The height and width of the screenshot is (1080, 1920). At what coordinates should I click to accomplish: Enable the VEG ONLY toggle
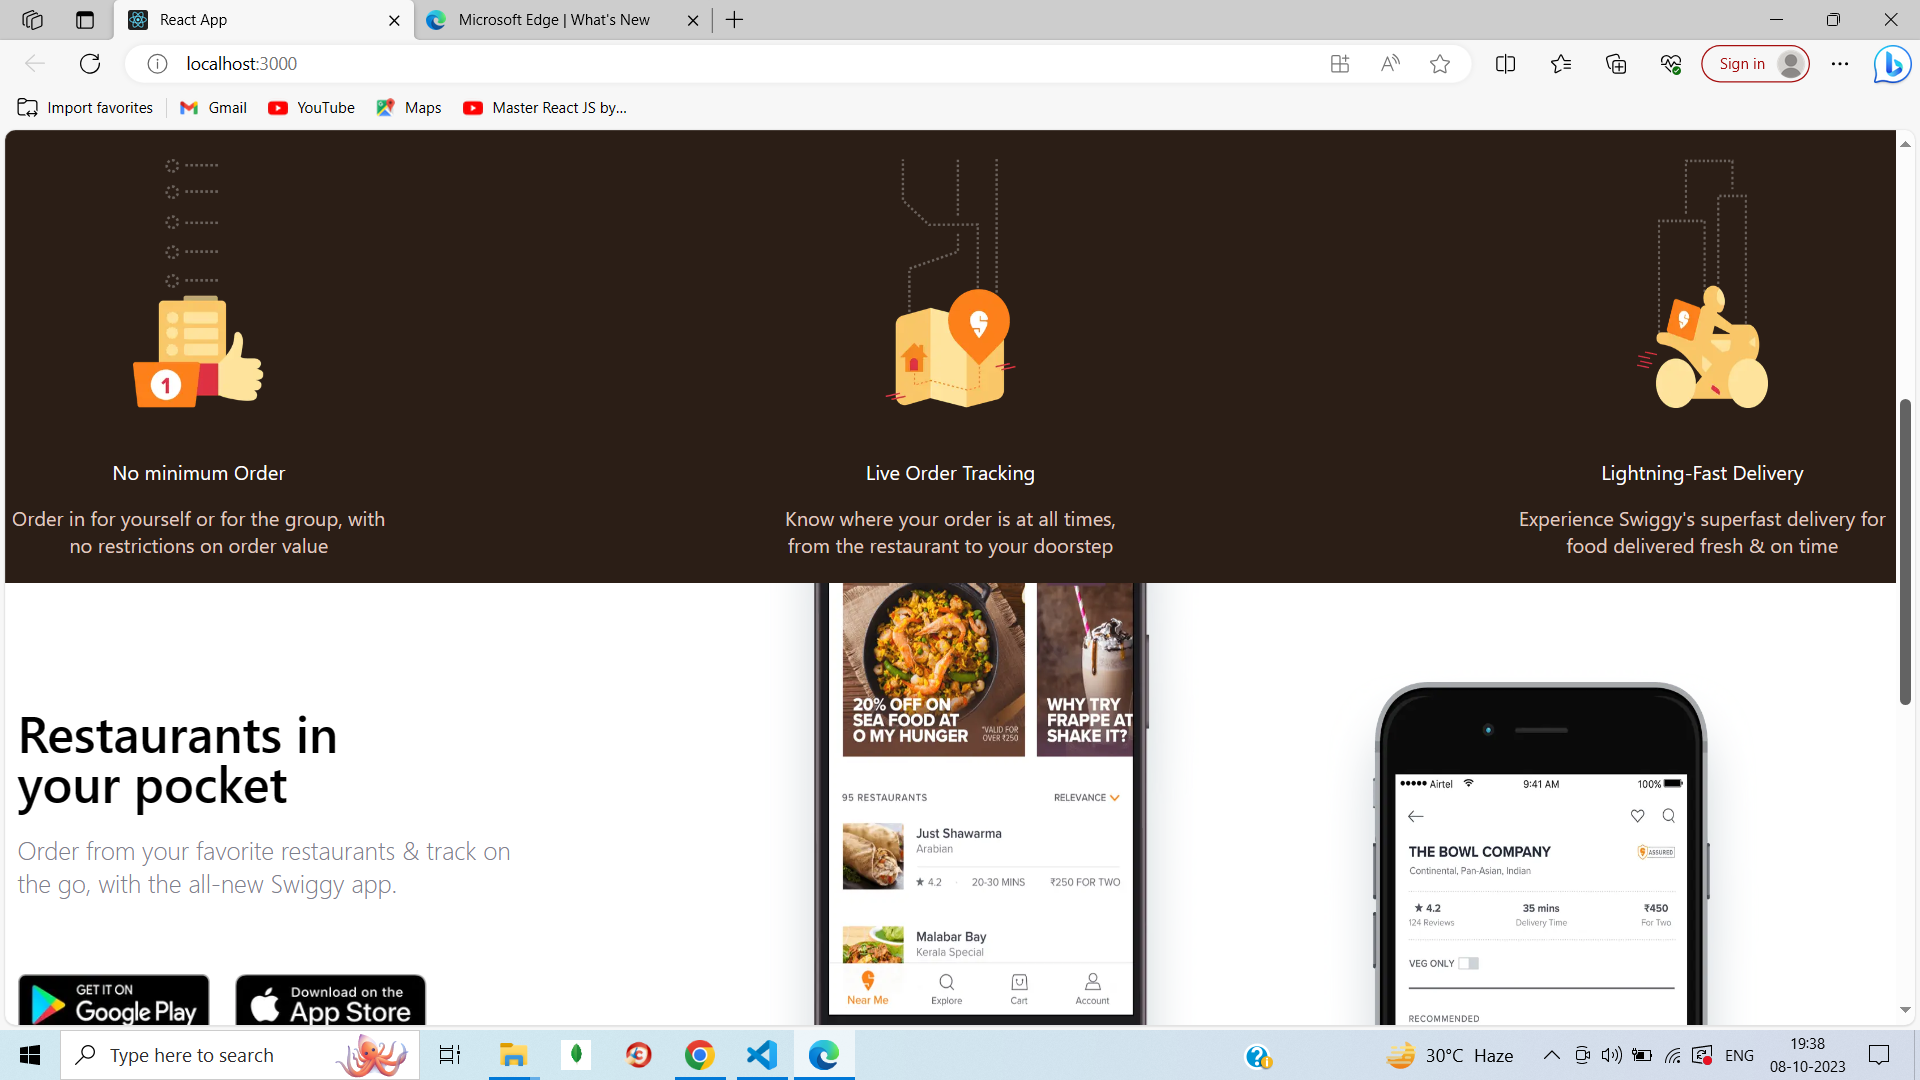(1469, 962)
